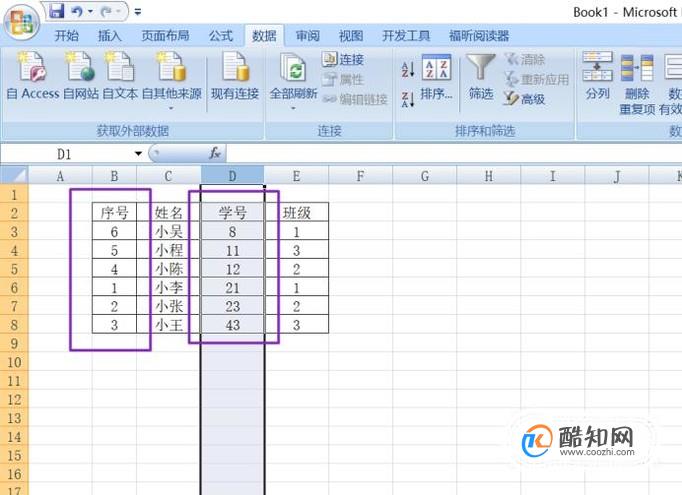Open the 页面布局 tab

click(x=165, y=36)
